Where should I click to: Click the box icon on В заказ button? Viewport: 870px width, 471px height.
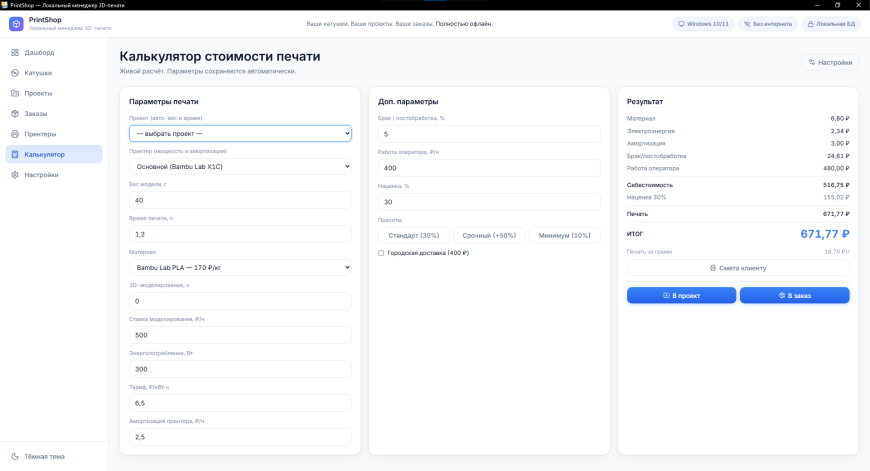click(782, 296)
